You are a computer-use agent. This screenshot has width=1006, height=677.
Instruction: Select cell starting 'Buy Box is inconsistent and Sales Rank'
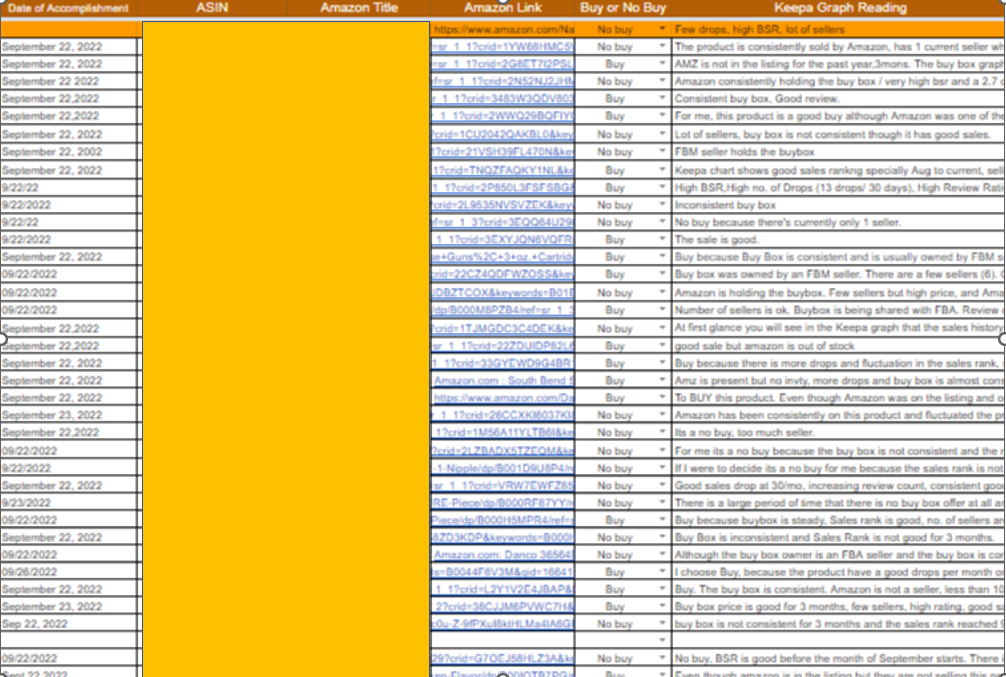[x=839, y=537]
